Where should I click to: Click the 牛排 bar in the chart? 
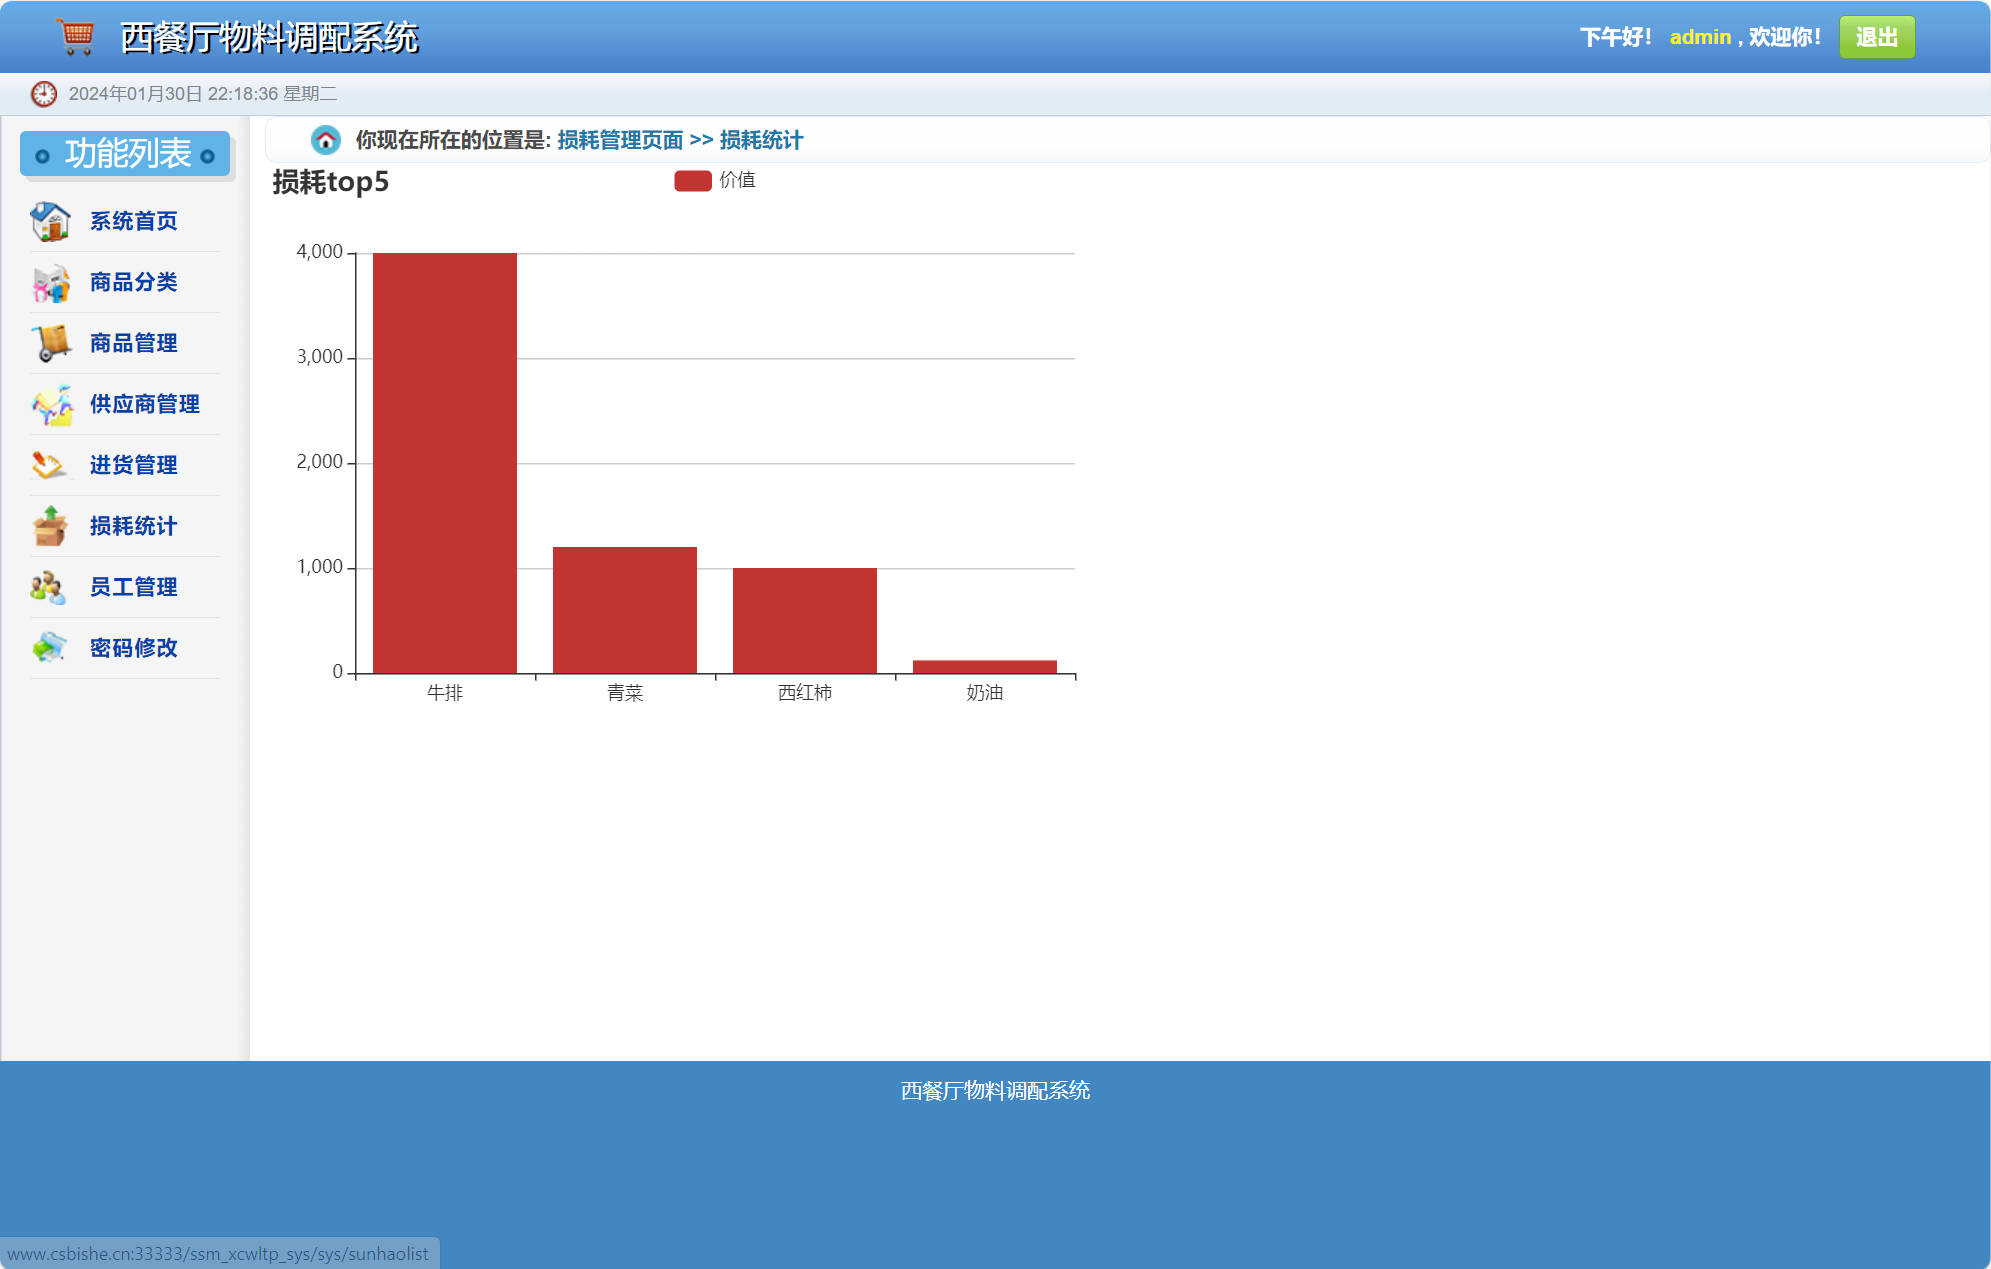(x=445, y=462)
